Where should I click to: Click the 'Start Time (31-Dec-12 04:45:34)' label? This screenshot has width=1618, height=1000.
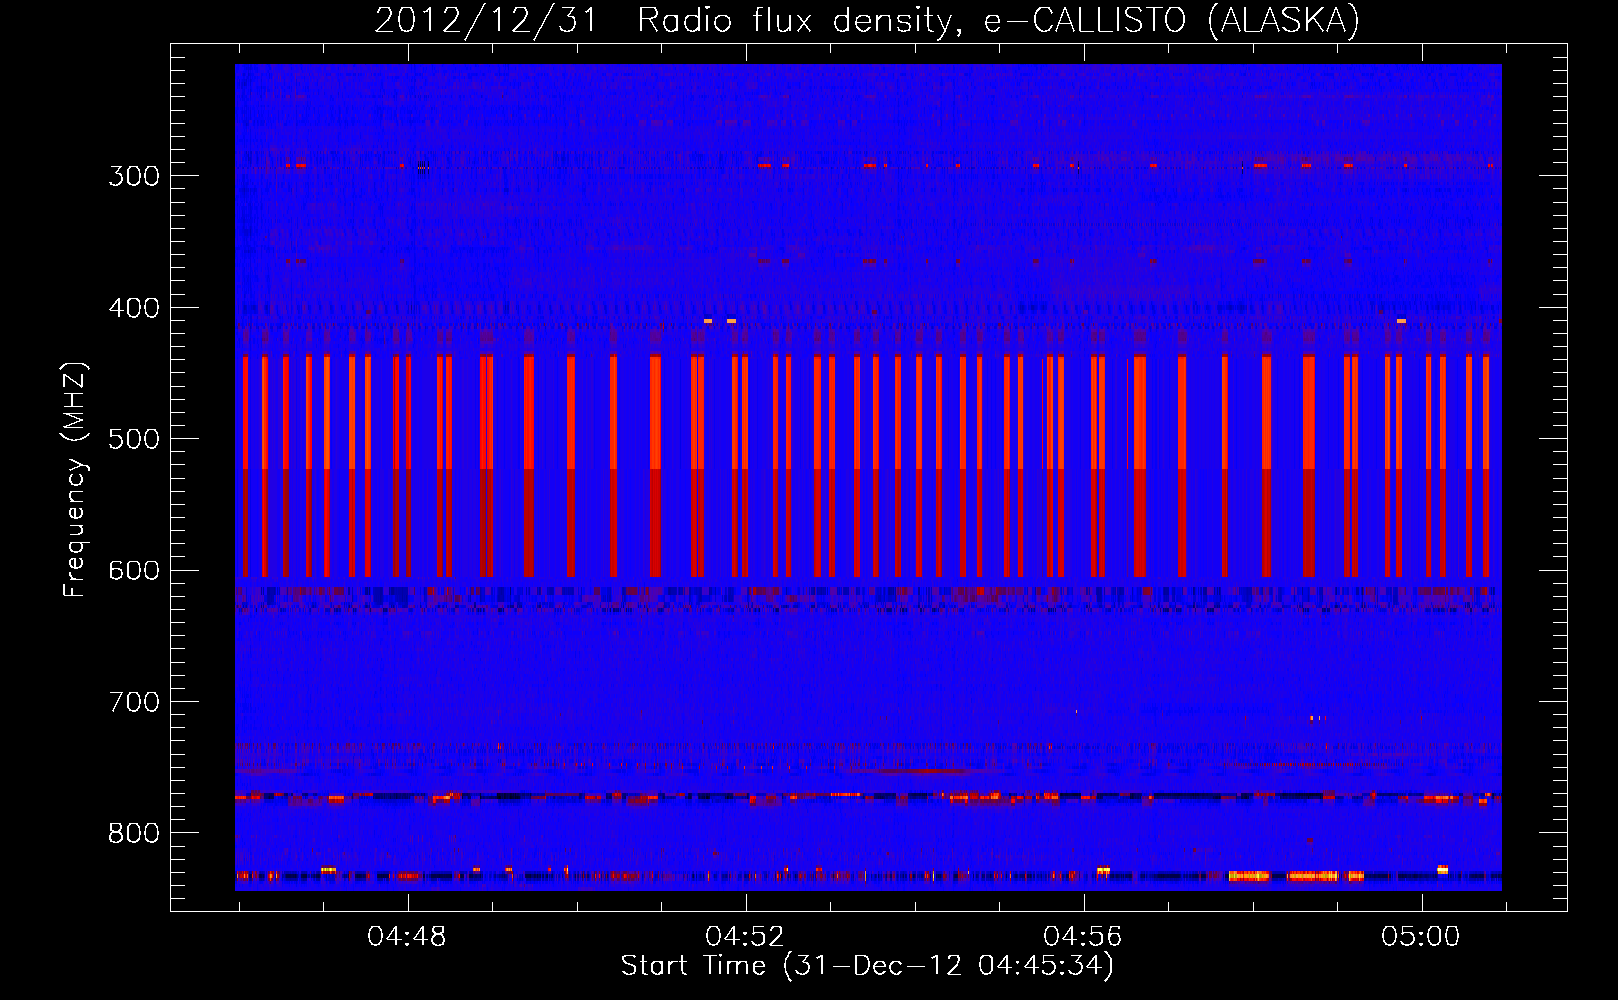pos(867,966)
